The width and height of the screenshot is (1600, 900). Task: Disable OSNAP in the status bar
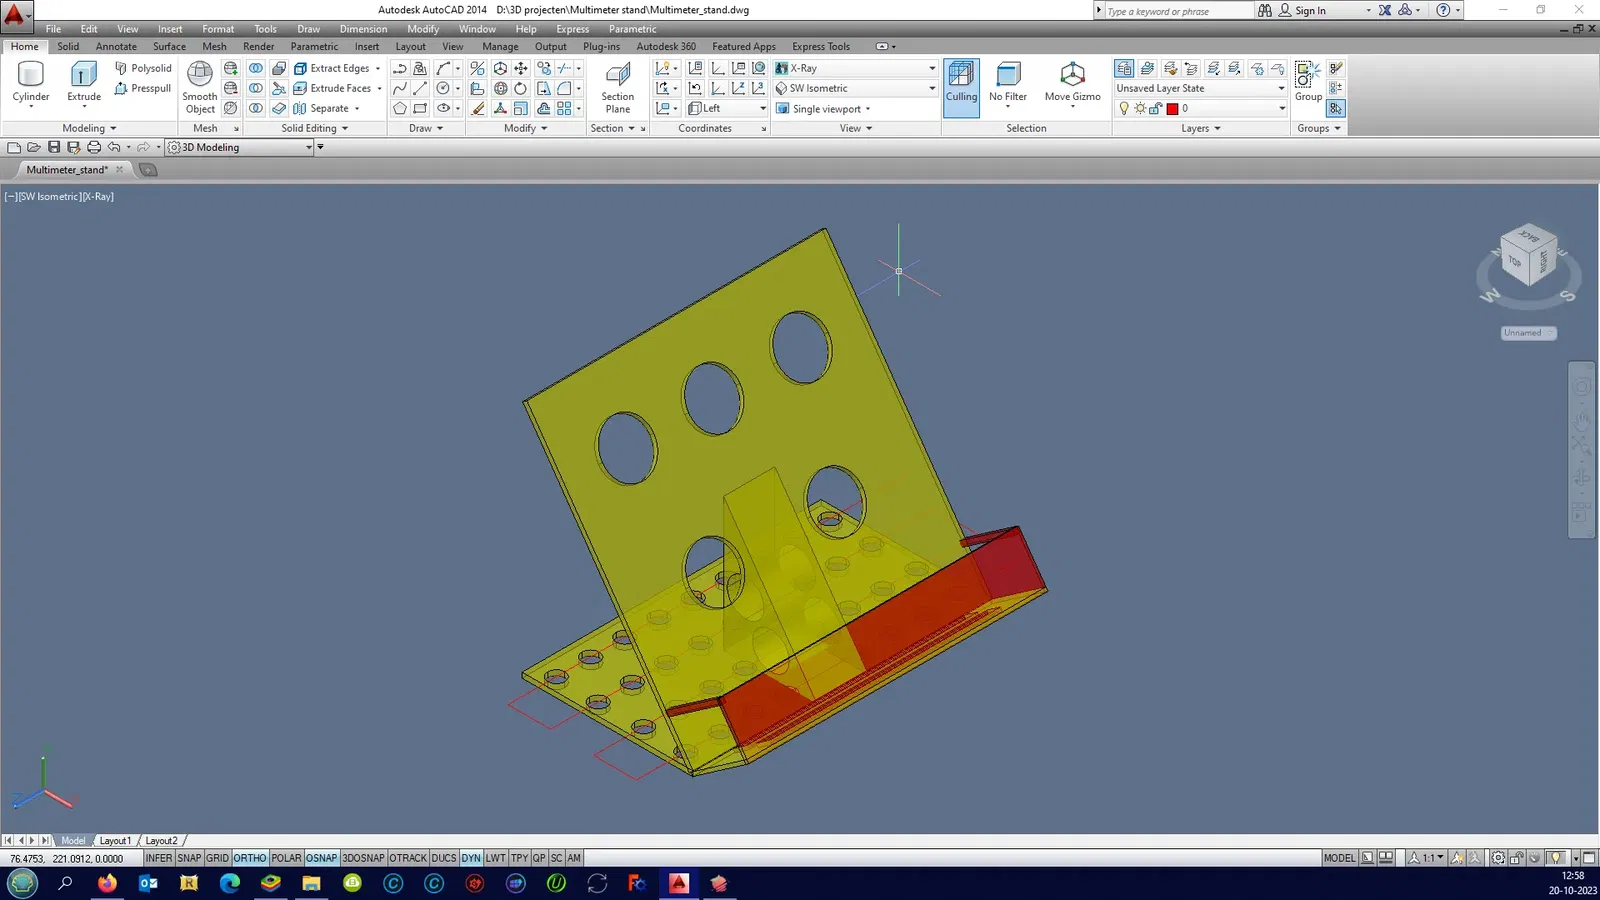coord(321,858)
